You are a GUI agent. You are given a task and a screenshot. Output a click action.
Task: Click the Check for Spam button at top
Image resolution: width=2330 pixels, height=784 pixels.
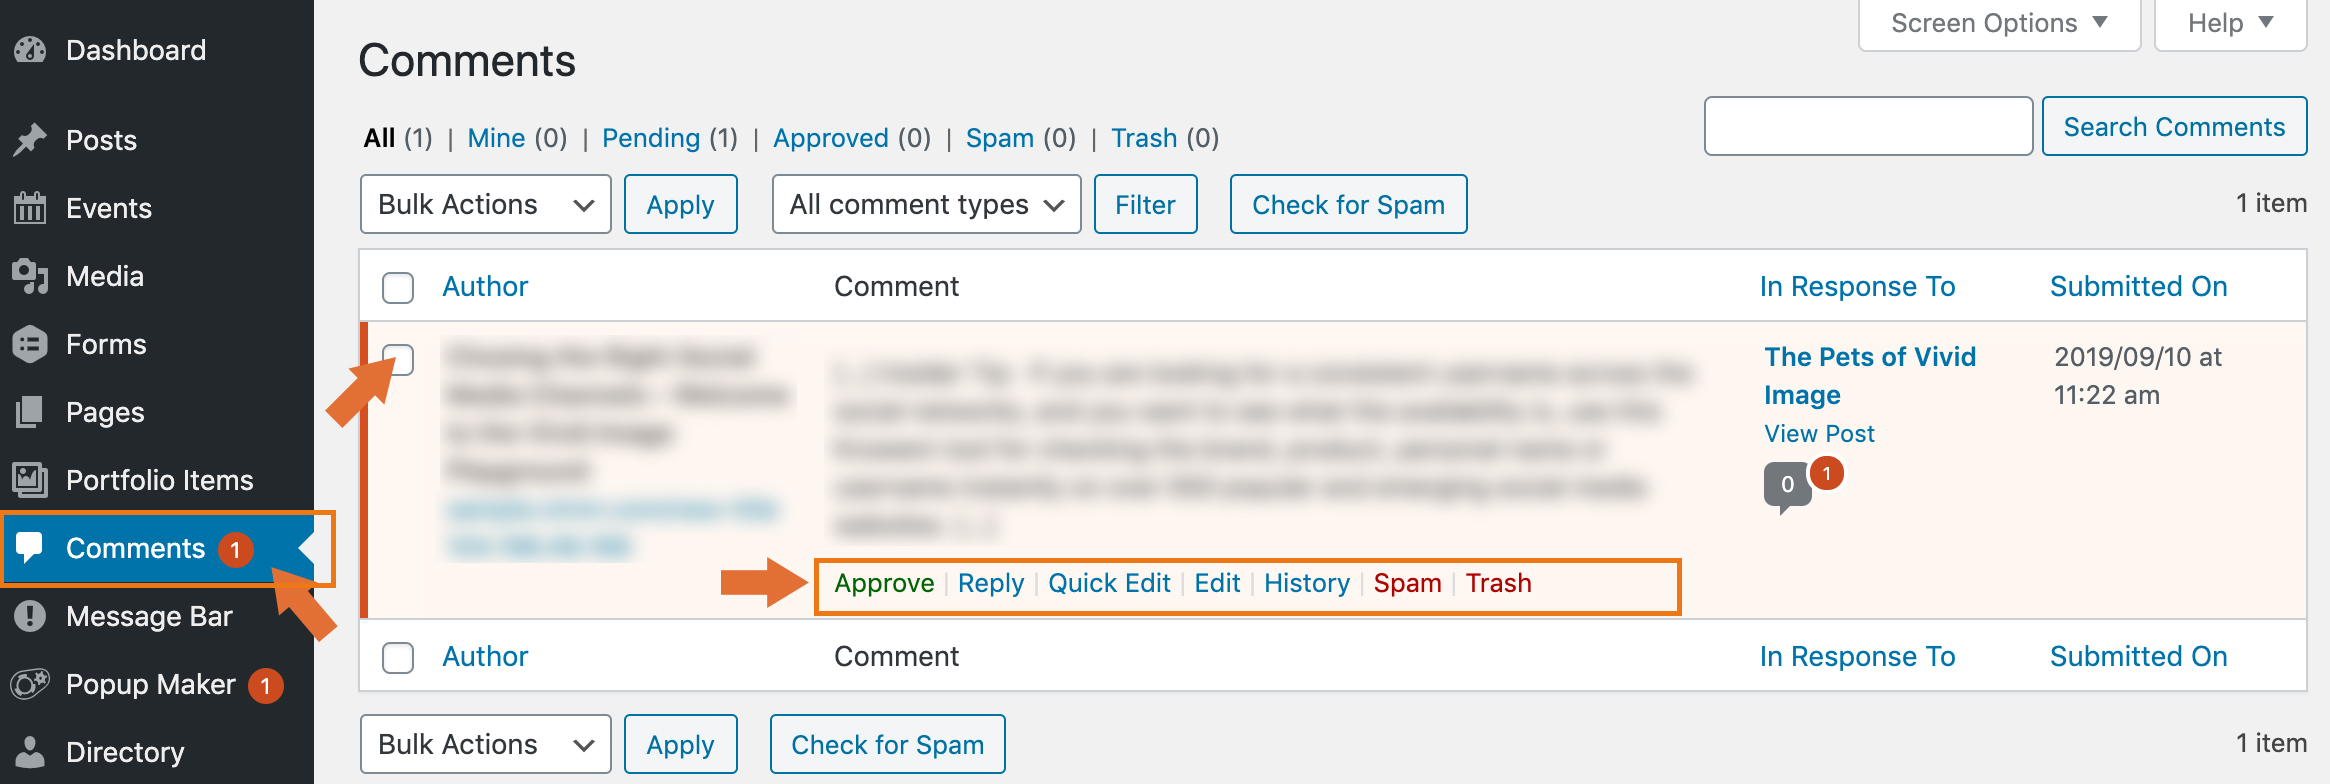(1348, 204)
